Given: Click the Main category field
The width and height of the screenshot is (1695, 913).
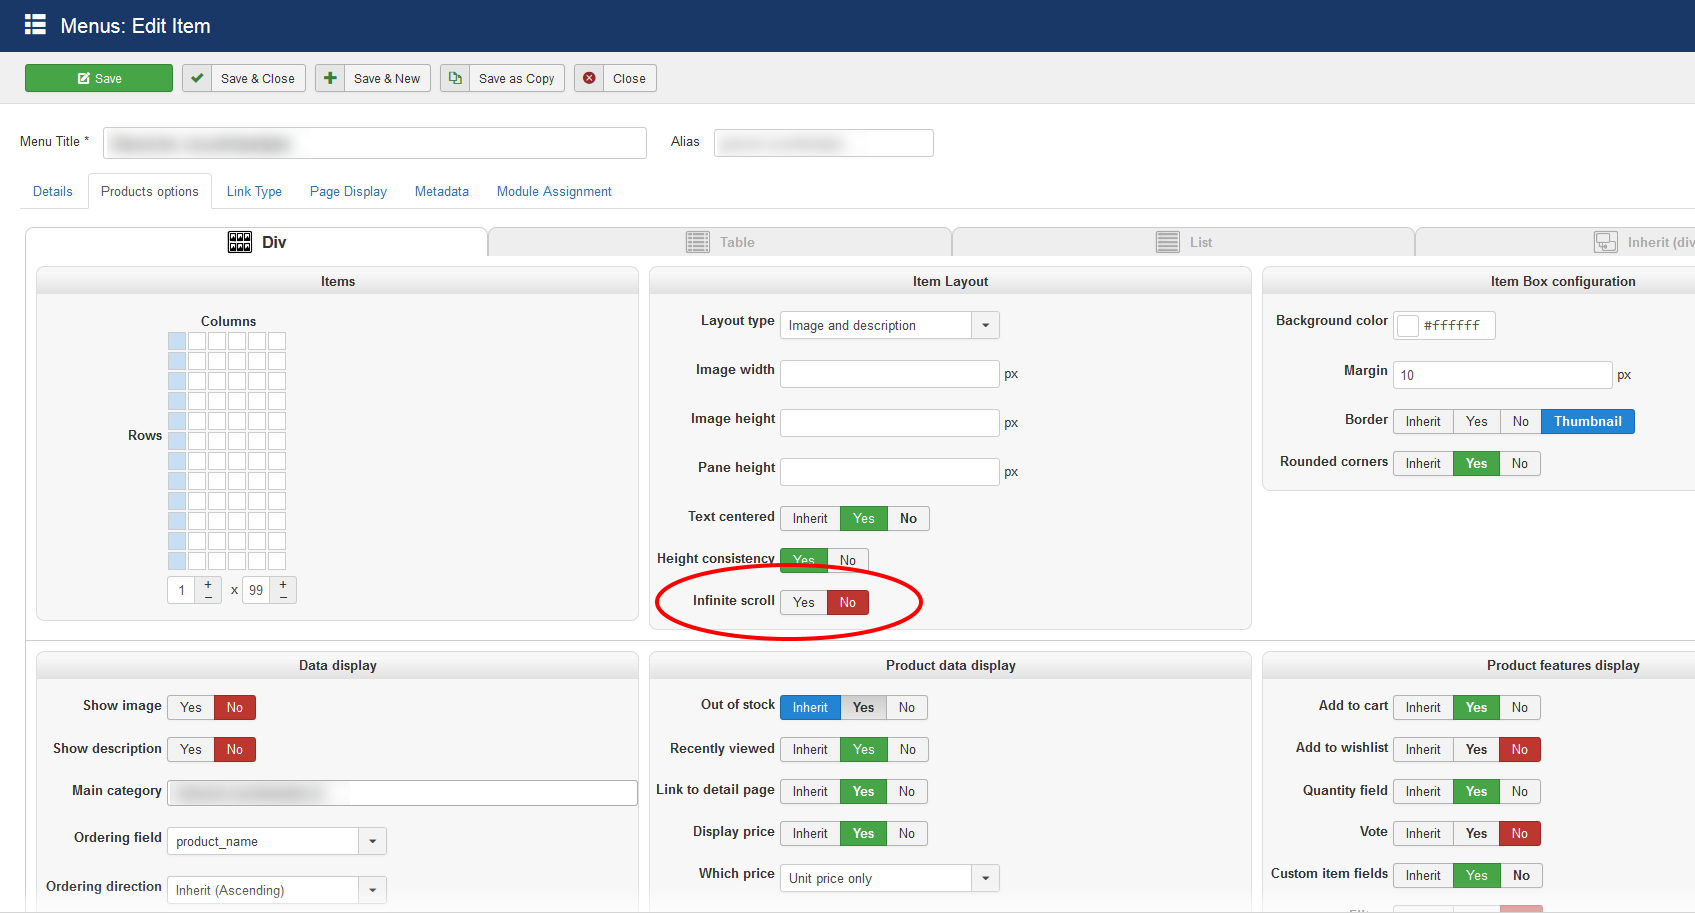Looking at the screenshot, I should tap(402, 793).
